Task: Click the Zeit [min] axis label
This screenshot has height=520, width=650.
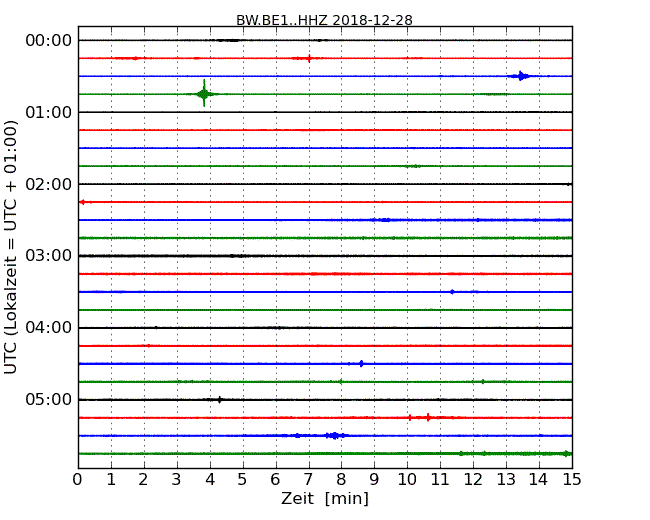Action: pyautogui.click(x=325, y=498)
